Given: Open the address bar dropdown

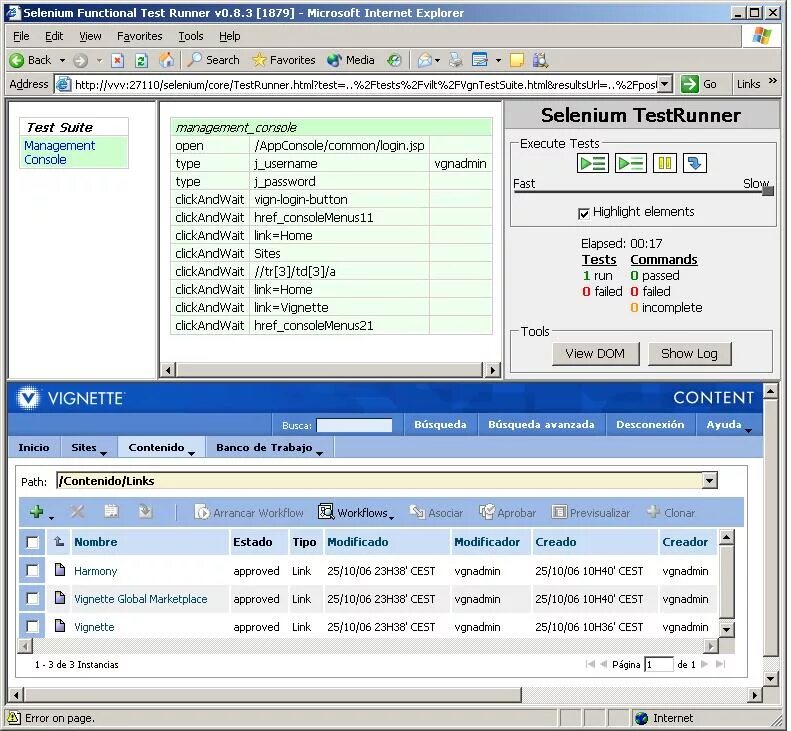Looking at the screenshot, I should pyautogui.click(x=665, y=84).
